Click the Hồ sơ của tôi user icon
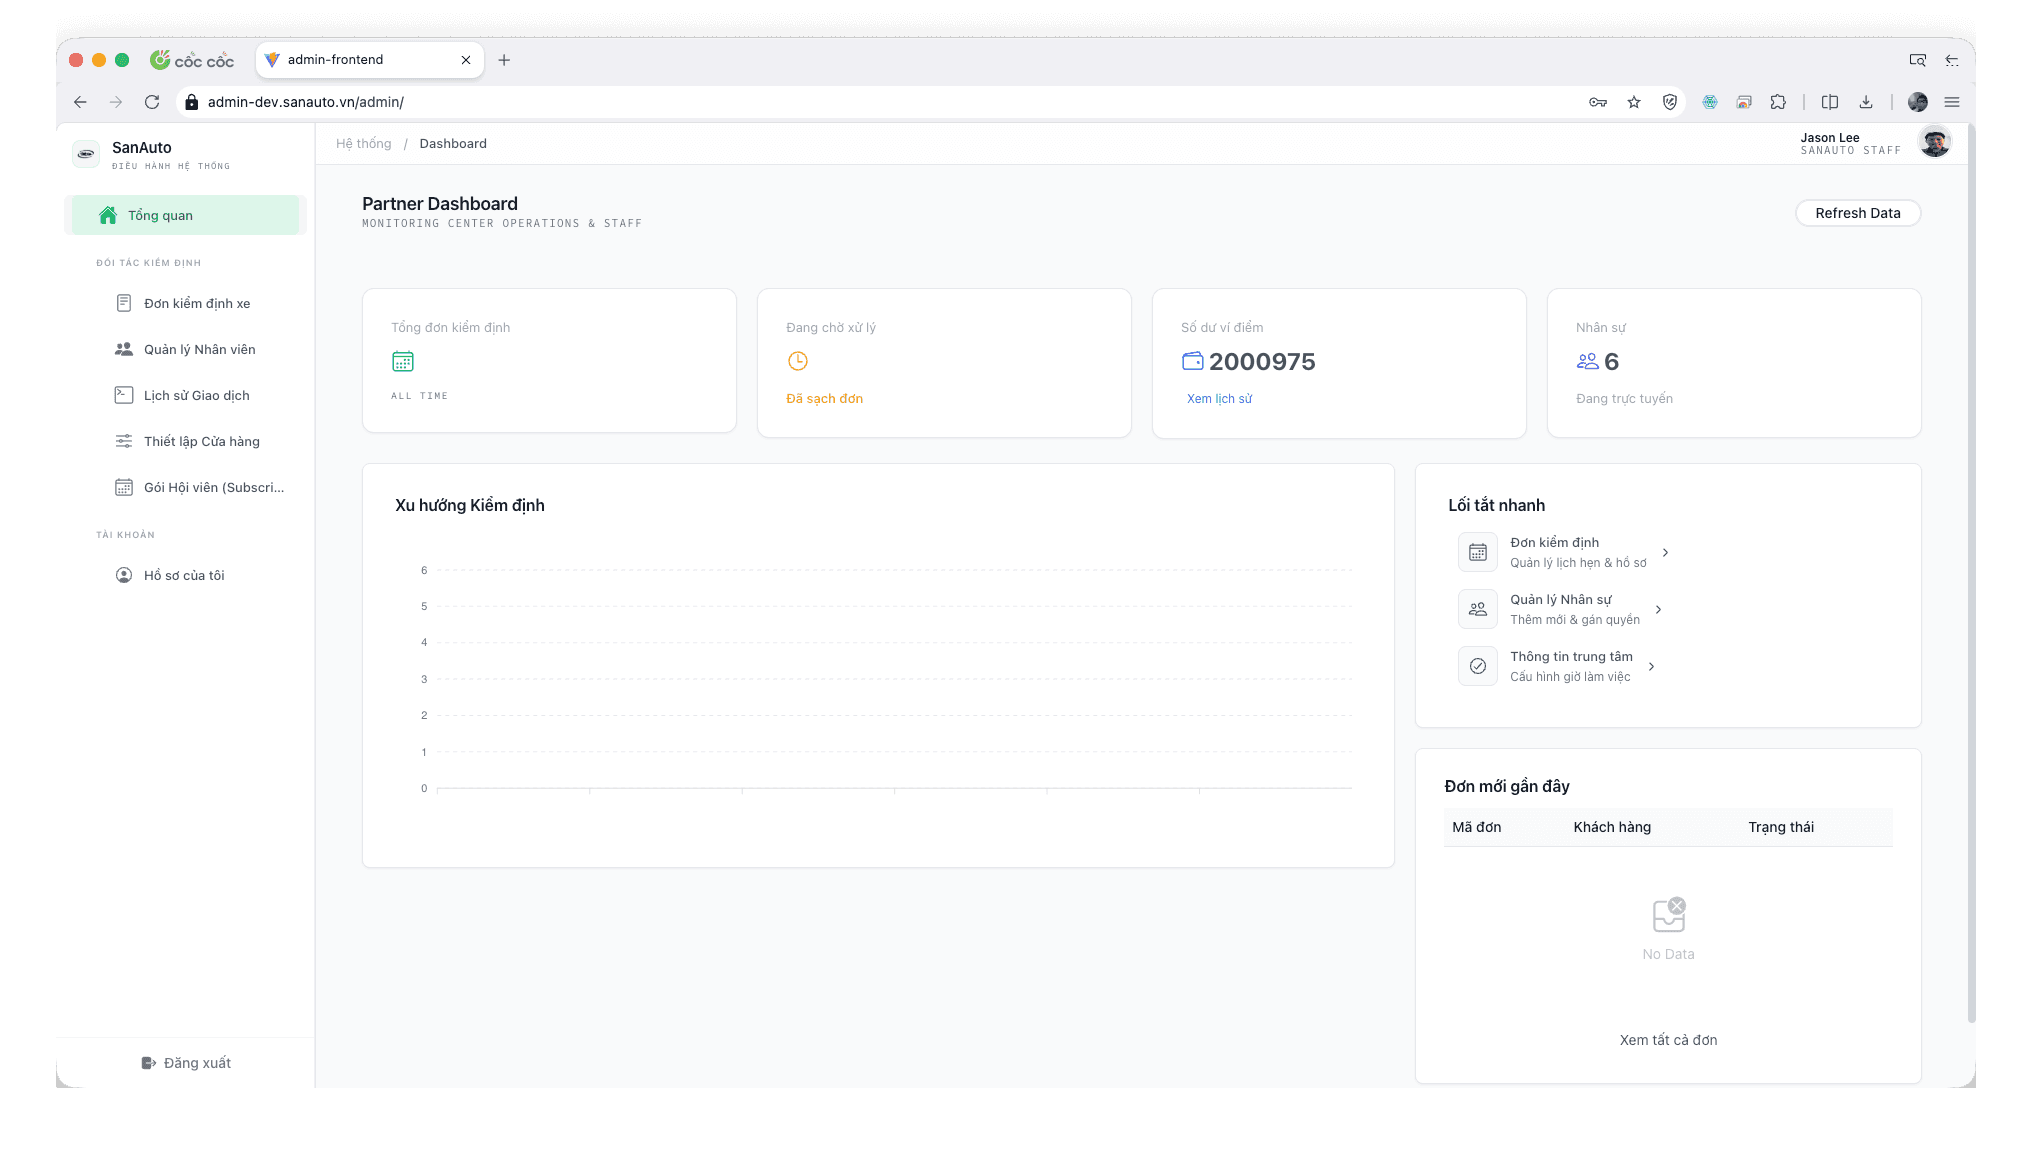 pos(124,575)
